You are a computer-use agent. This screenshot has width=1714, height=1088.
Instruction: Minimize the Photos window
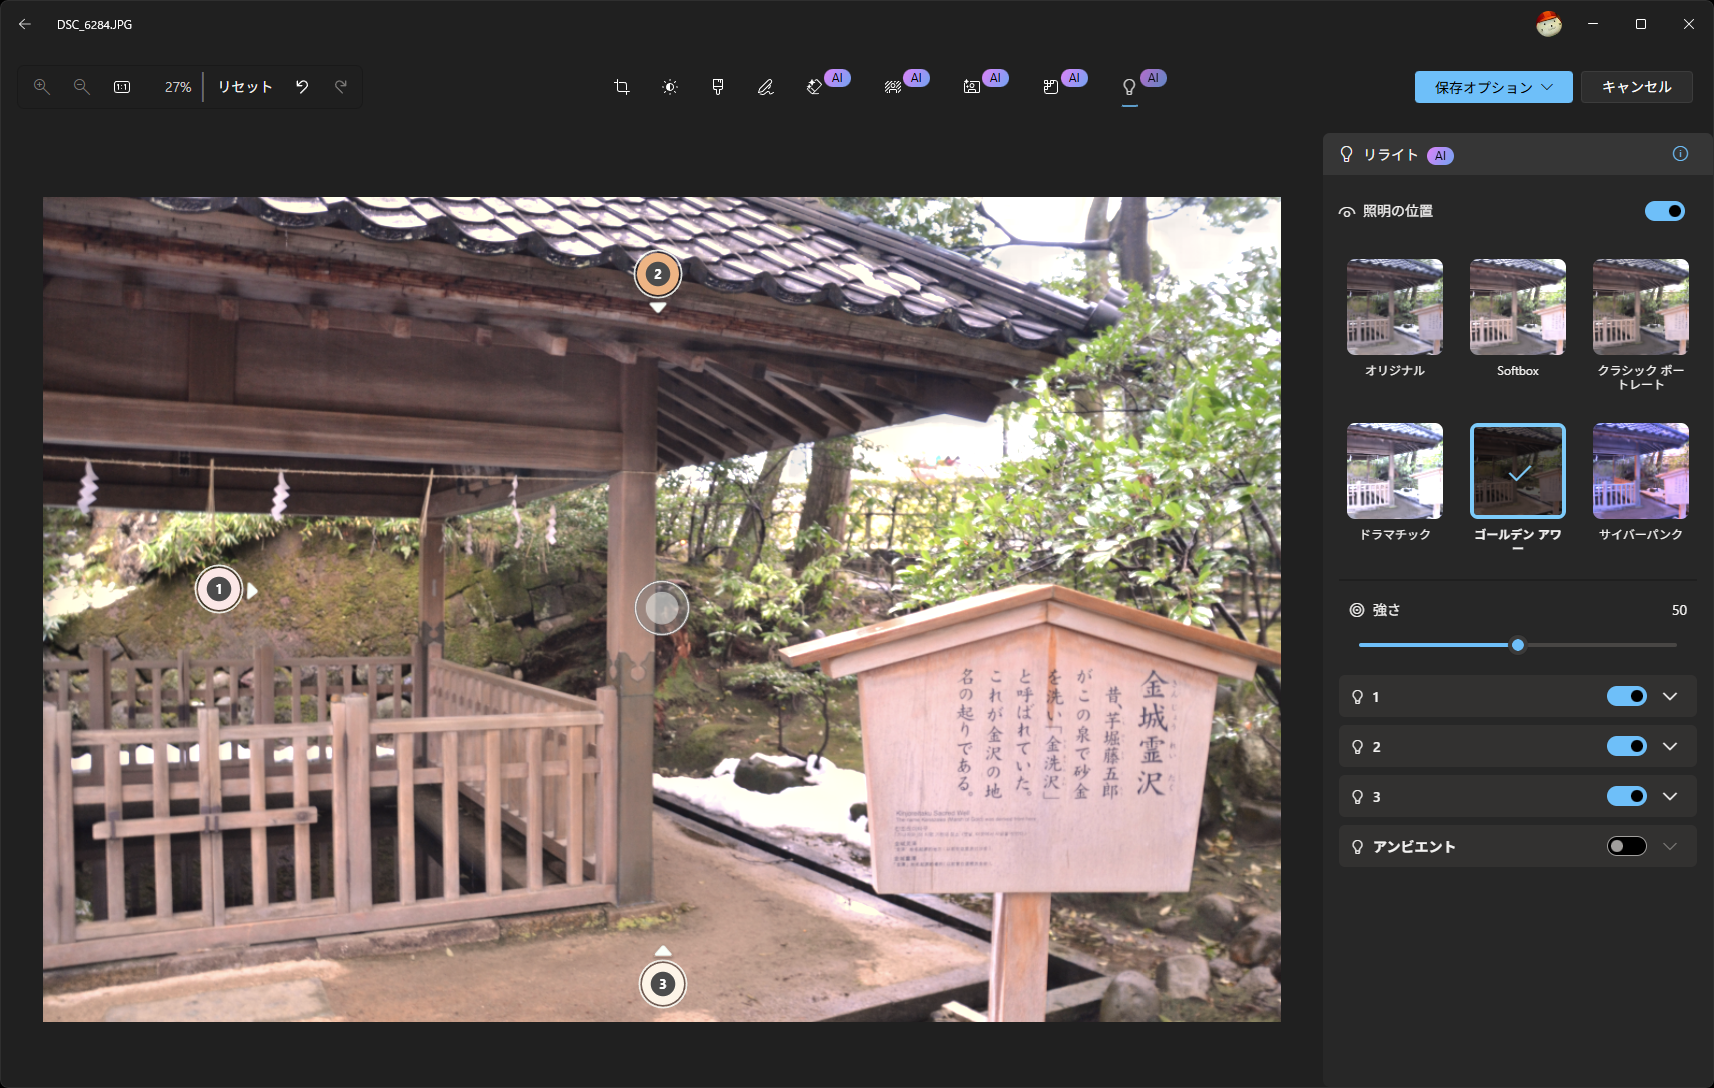[x=1593, y=24]
